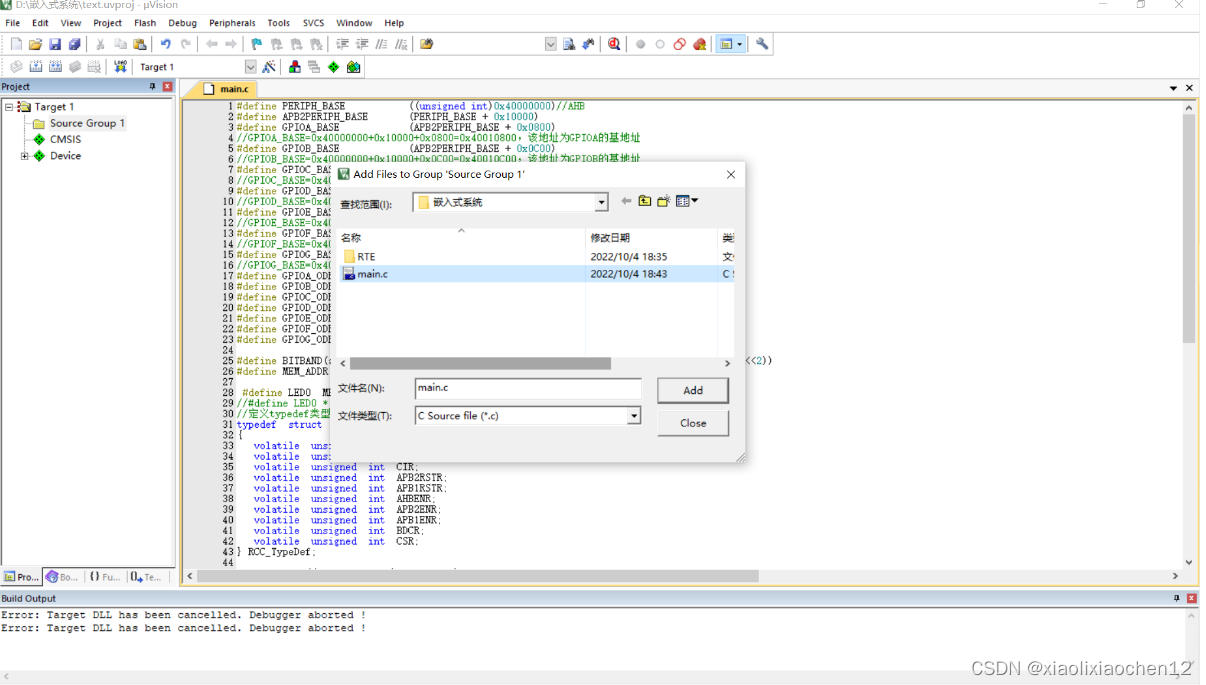Click the Build target toolbar icon

click(36, 67)
